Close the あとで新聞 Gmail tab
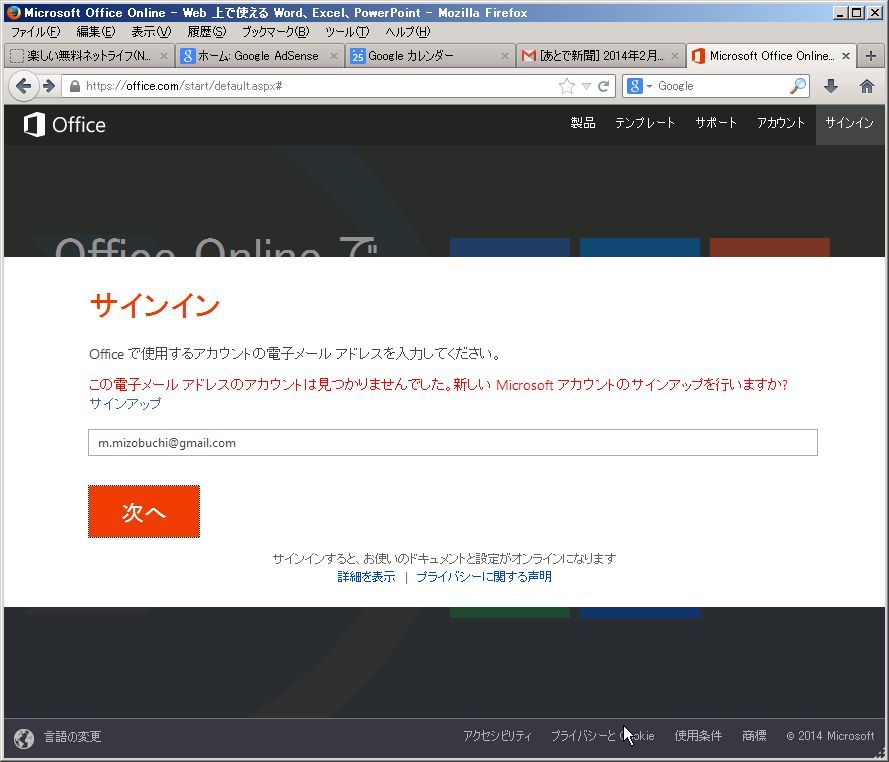The width and height of the screenshot is (889, 762). 675,56
